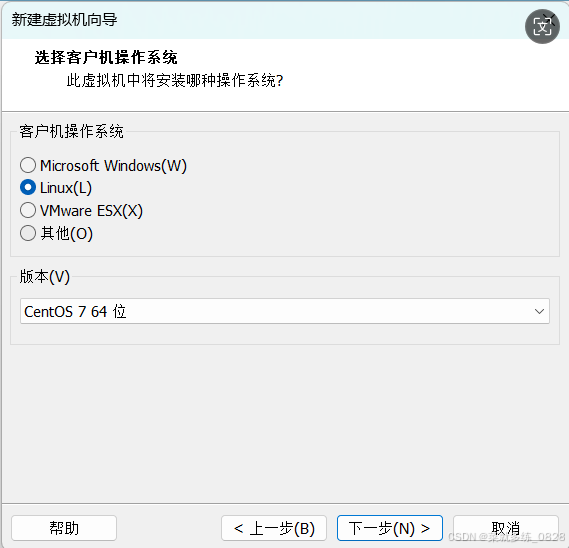The width and height of the screenshot is (569, 548).
Task: Proceed with the 下一步(N) button
Action: tap(390, 528)
